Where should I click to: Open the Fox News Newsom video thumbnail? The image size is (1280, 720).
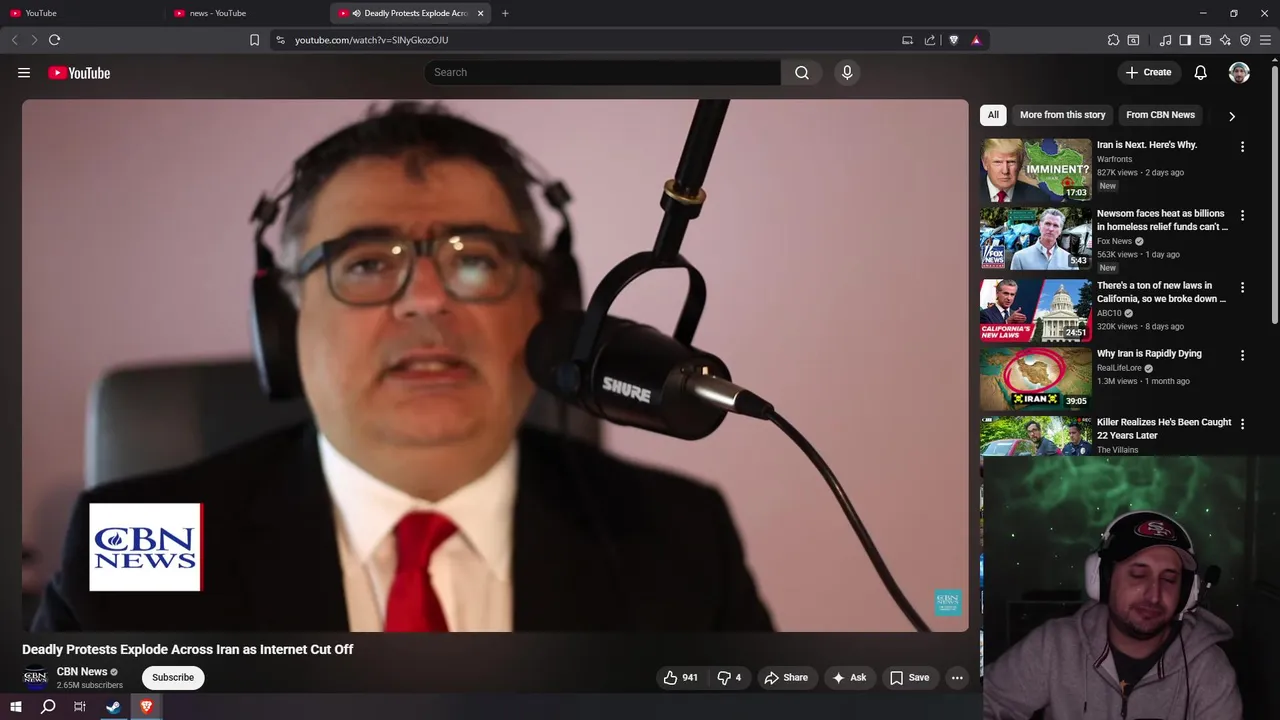(1036, 239)
